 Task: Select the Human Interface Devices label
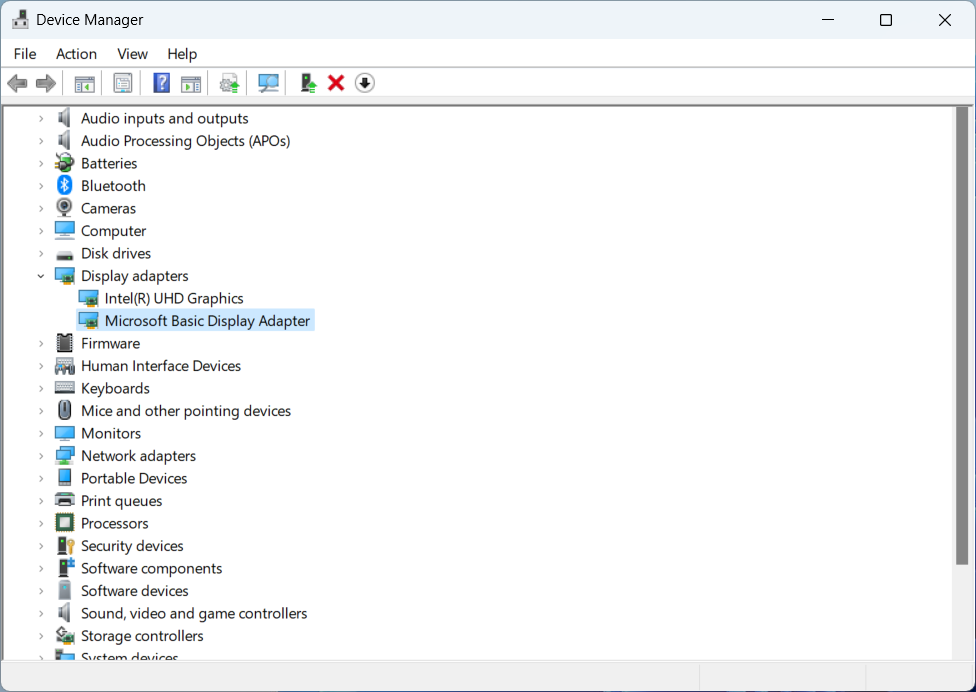(161, 365)
